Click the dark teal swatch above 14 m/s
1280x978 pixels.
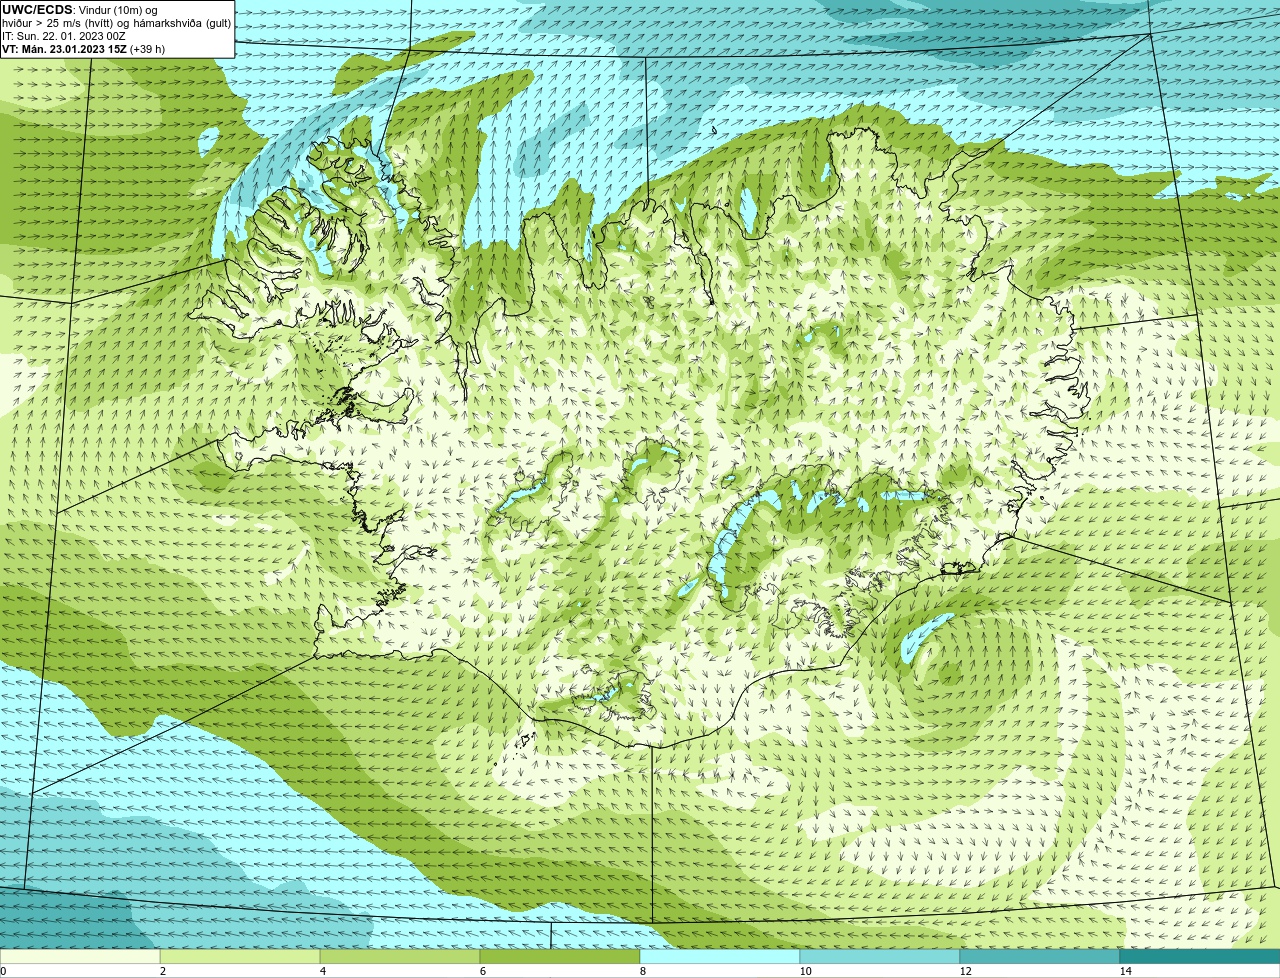pyautogui.click(x=1200, y=956)
